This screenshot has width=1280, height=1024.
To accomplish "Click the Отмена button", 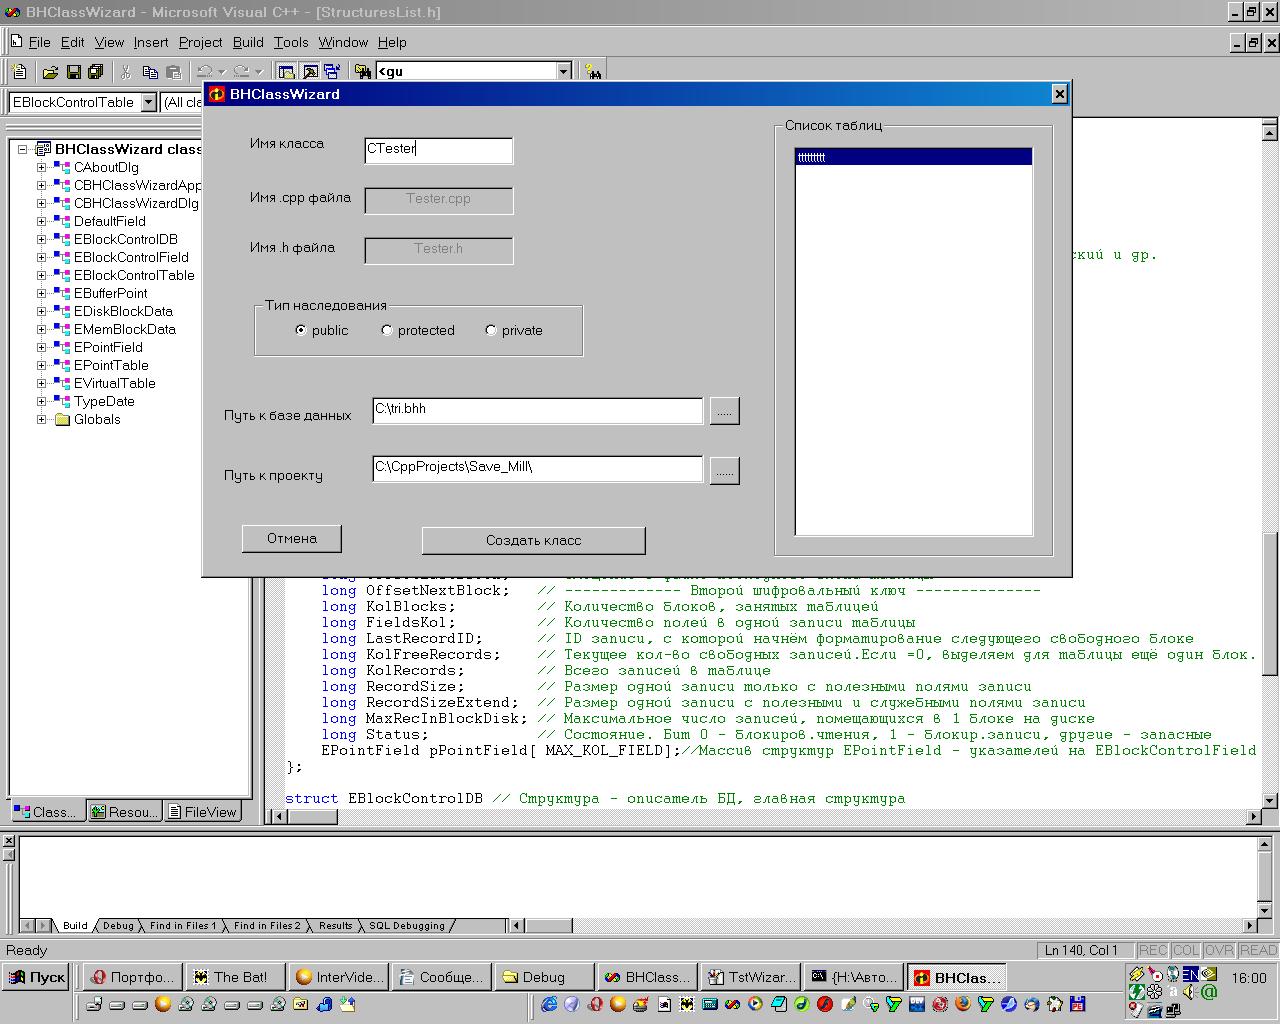I will pos(291,539).
